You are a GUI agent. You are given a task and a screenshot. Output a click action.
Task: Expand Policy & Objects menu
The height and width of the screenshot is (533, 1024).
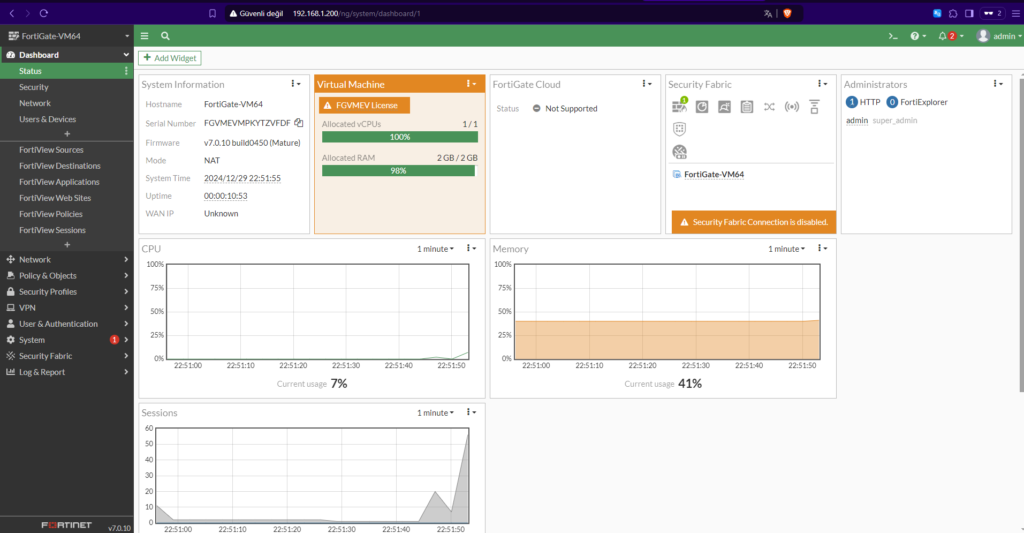coord(67,276)
